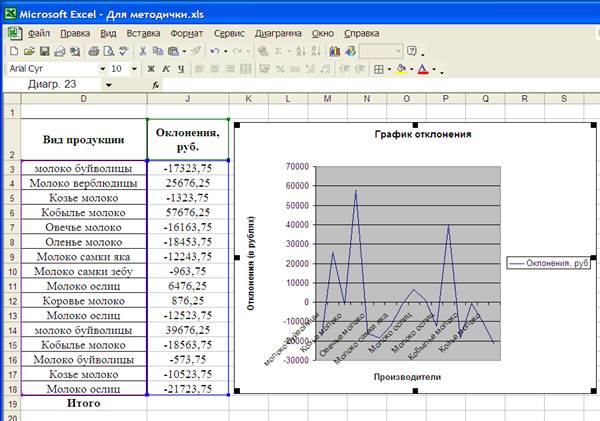Open the Диаграмма menu
This screenshot has width=600, height=421.
[278, 34]
